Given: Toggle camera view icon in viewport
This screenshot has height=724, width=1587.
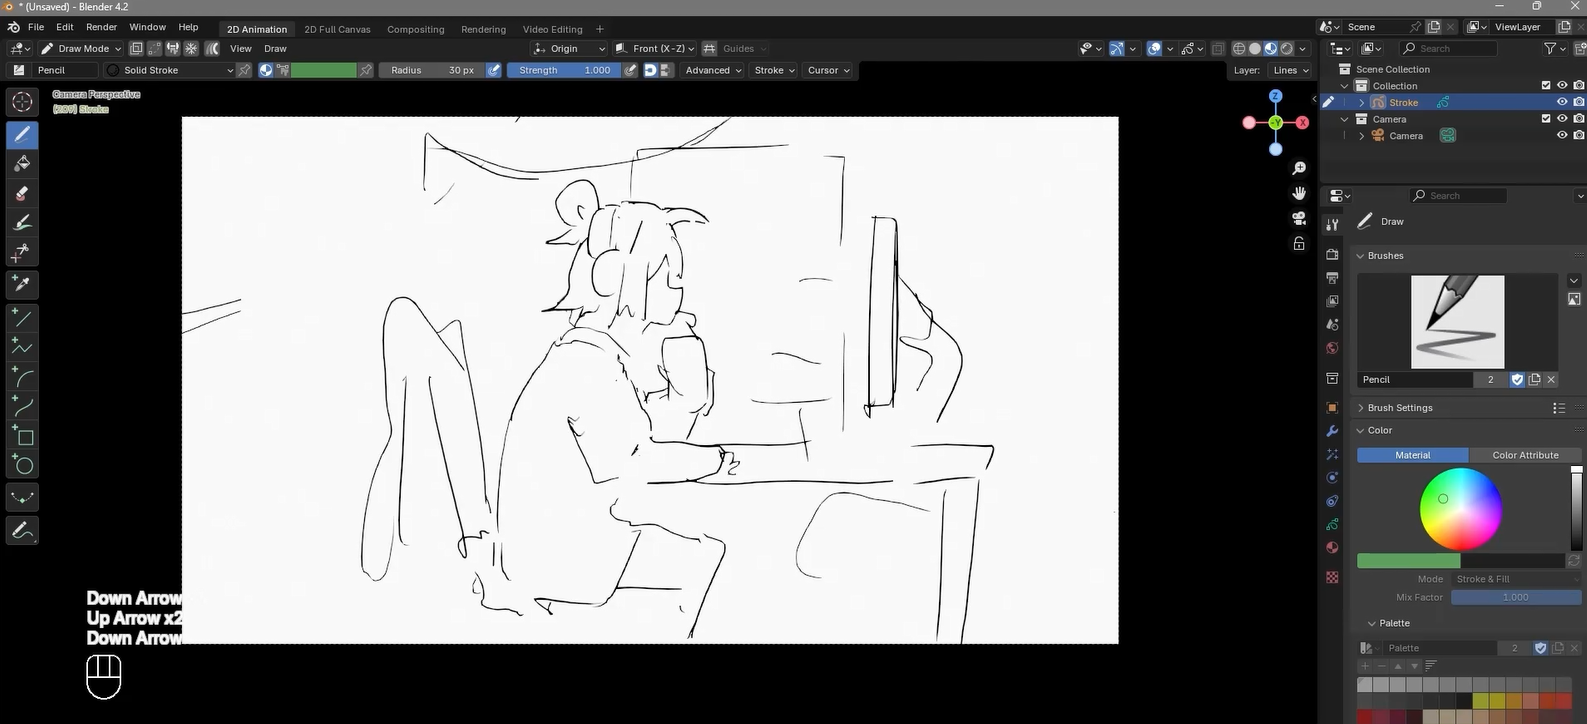Looking at the screenshot, I should pos(1299,218).
